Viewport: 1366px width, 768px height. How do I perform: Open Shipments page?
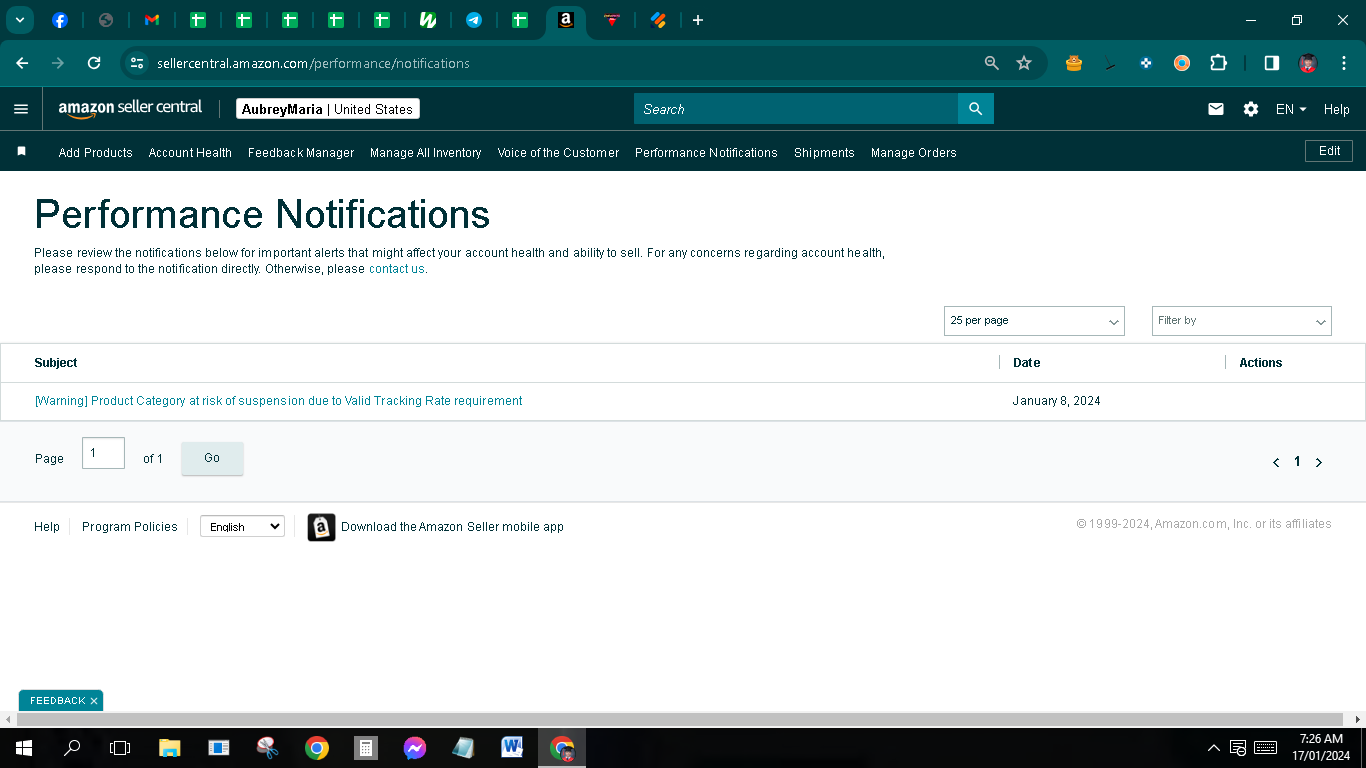click(x=824, y=153)
